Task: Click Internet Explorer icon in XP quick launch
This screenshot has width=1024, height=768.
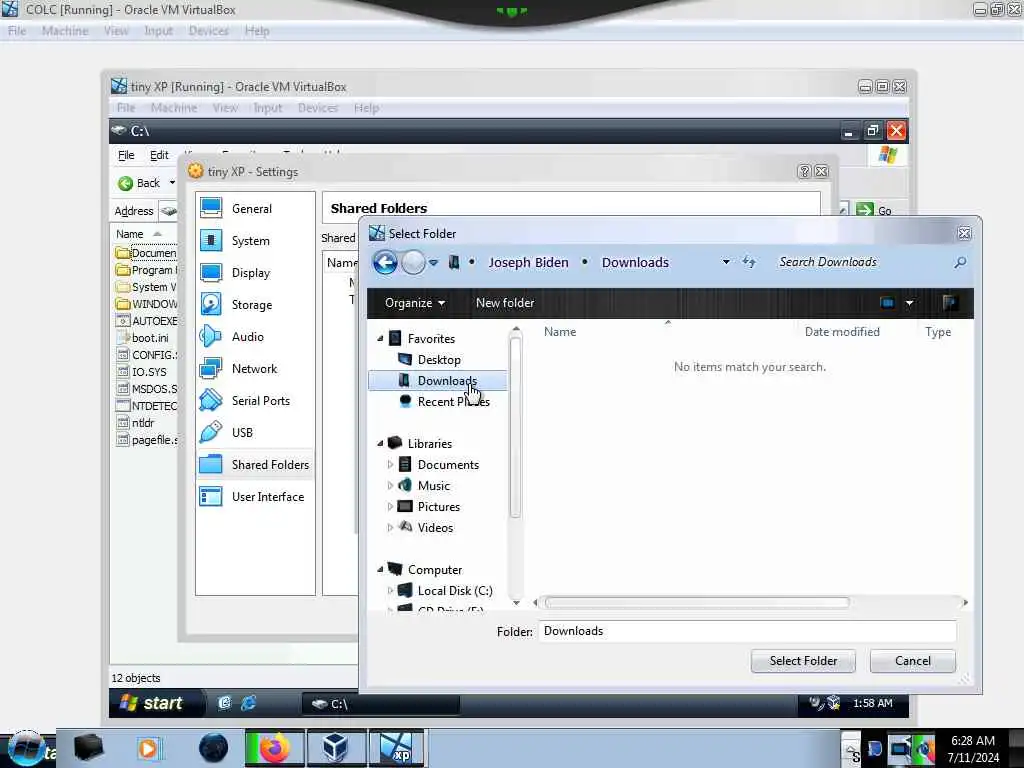Action: coord(248,703)
